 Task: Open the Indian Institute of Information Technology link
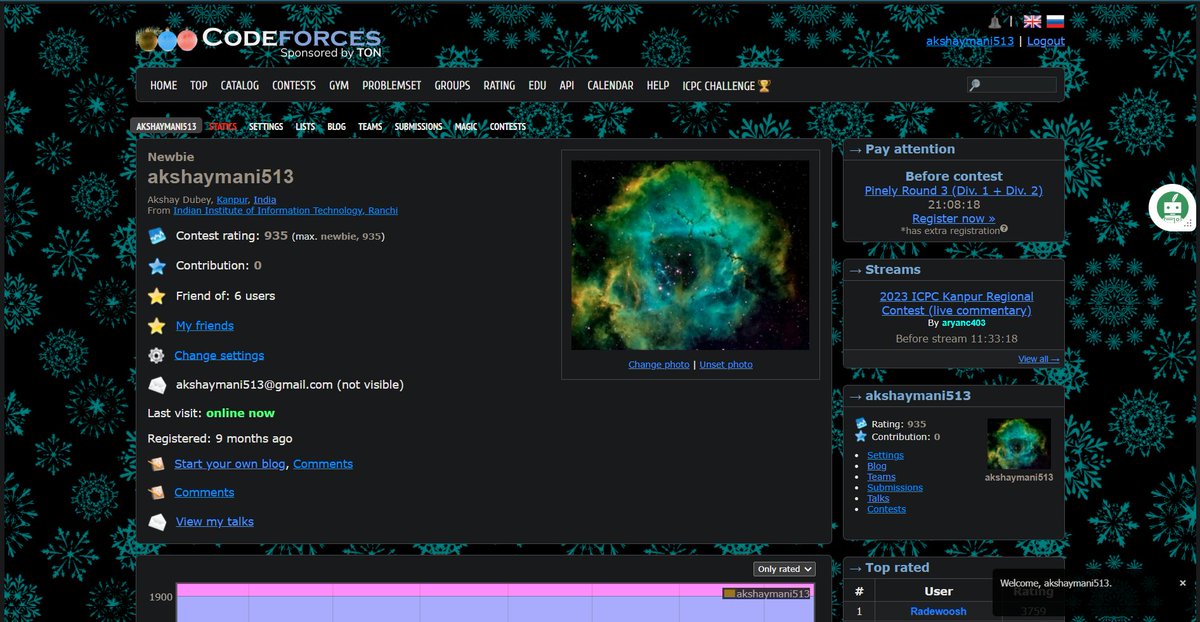[286, 211]
